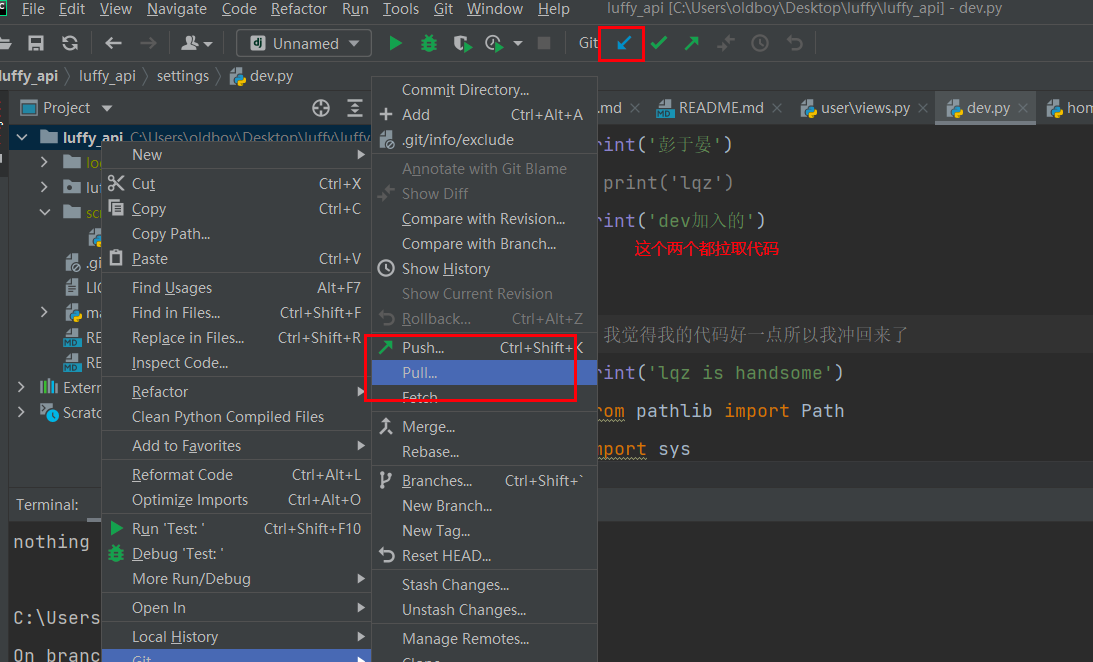Open the Local History submenu
Screen dimensions: 1093x662
pyautogui.click(x=236, y=637)
